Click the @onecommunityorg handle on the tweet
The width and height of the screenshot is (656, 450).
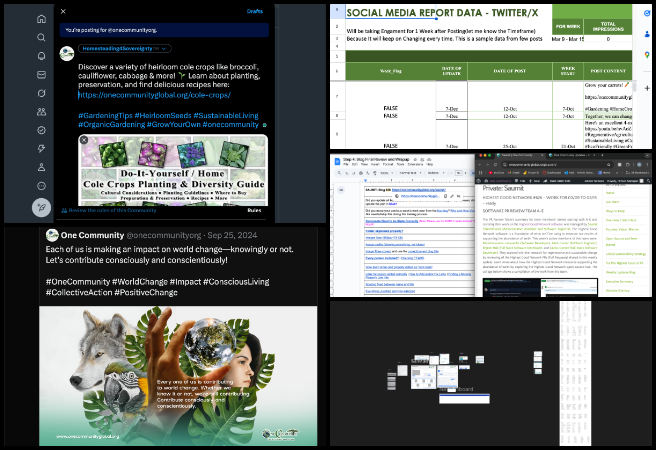point(164,235)
